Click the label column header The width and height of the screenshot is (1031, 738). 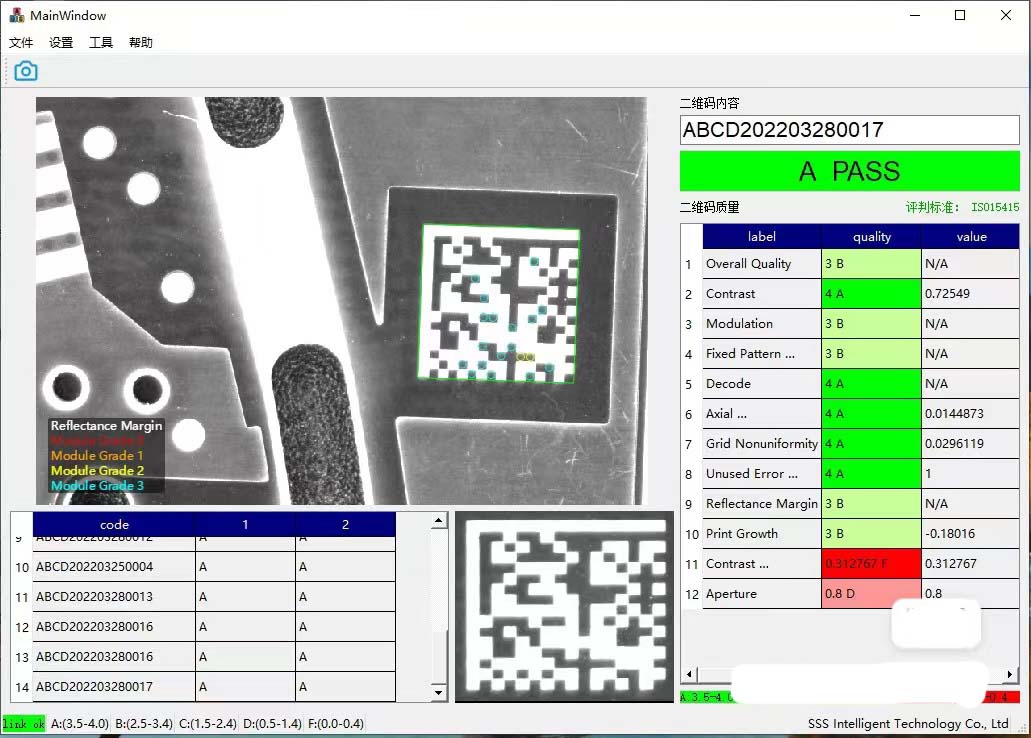click(762, 237)
